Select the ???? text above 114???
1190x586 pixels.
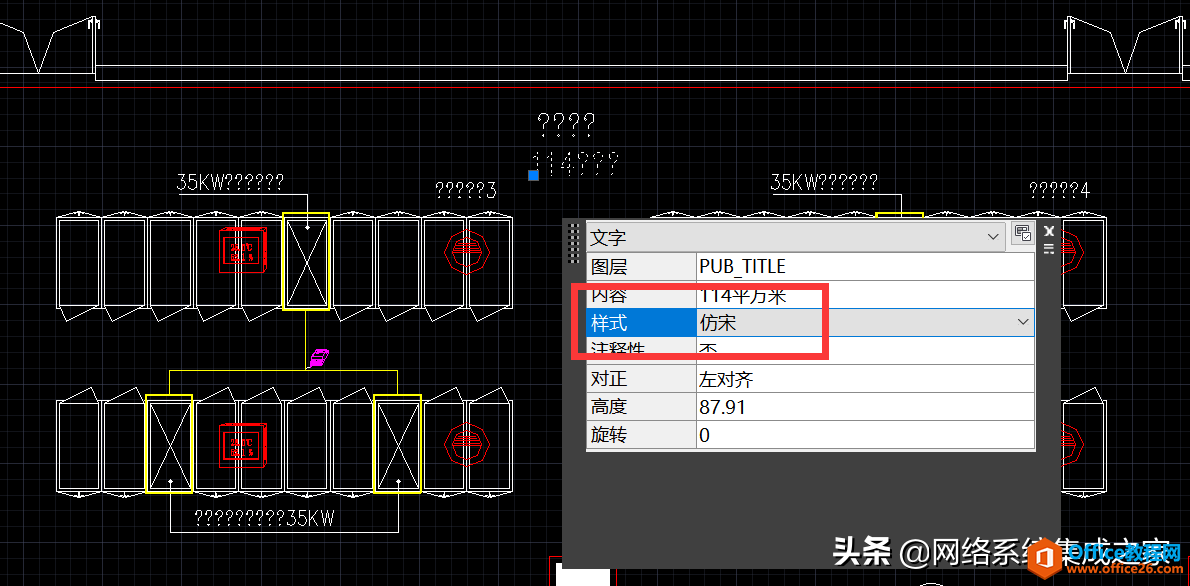click(566, 123)
